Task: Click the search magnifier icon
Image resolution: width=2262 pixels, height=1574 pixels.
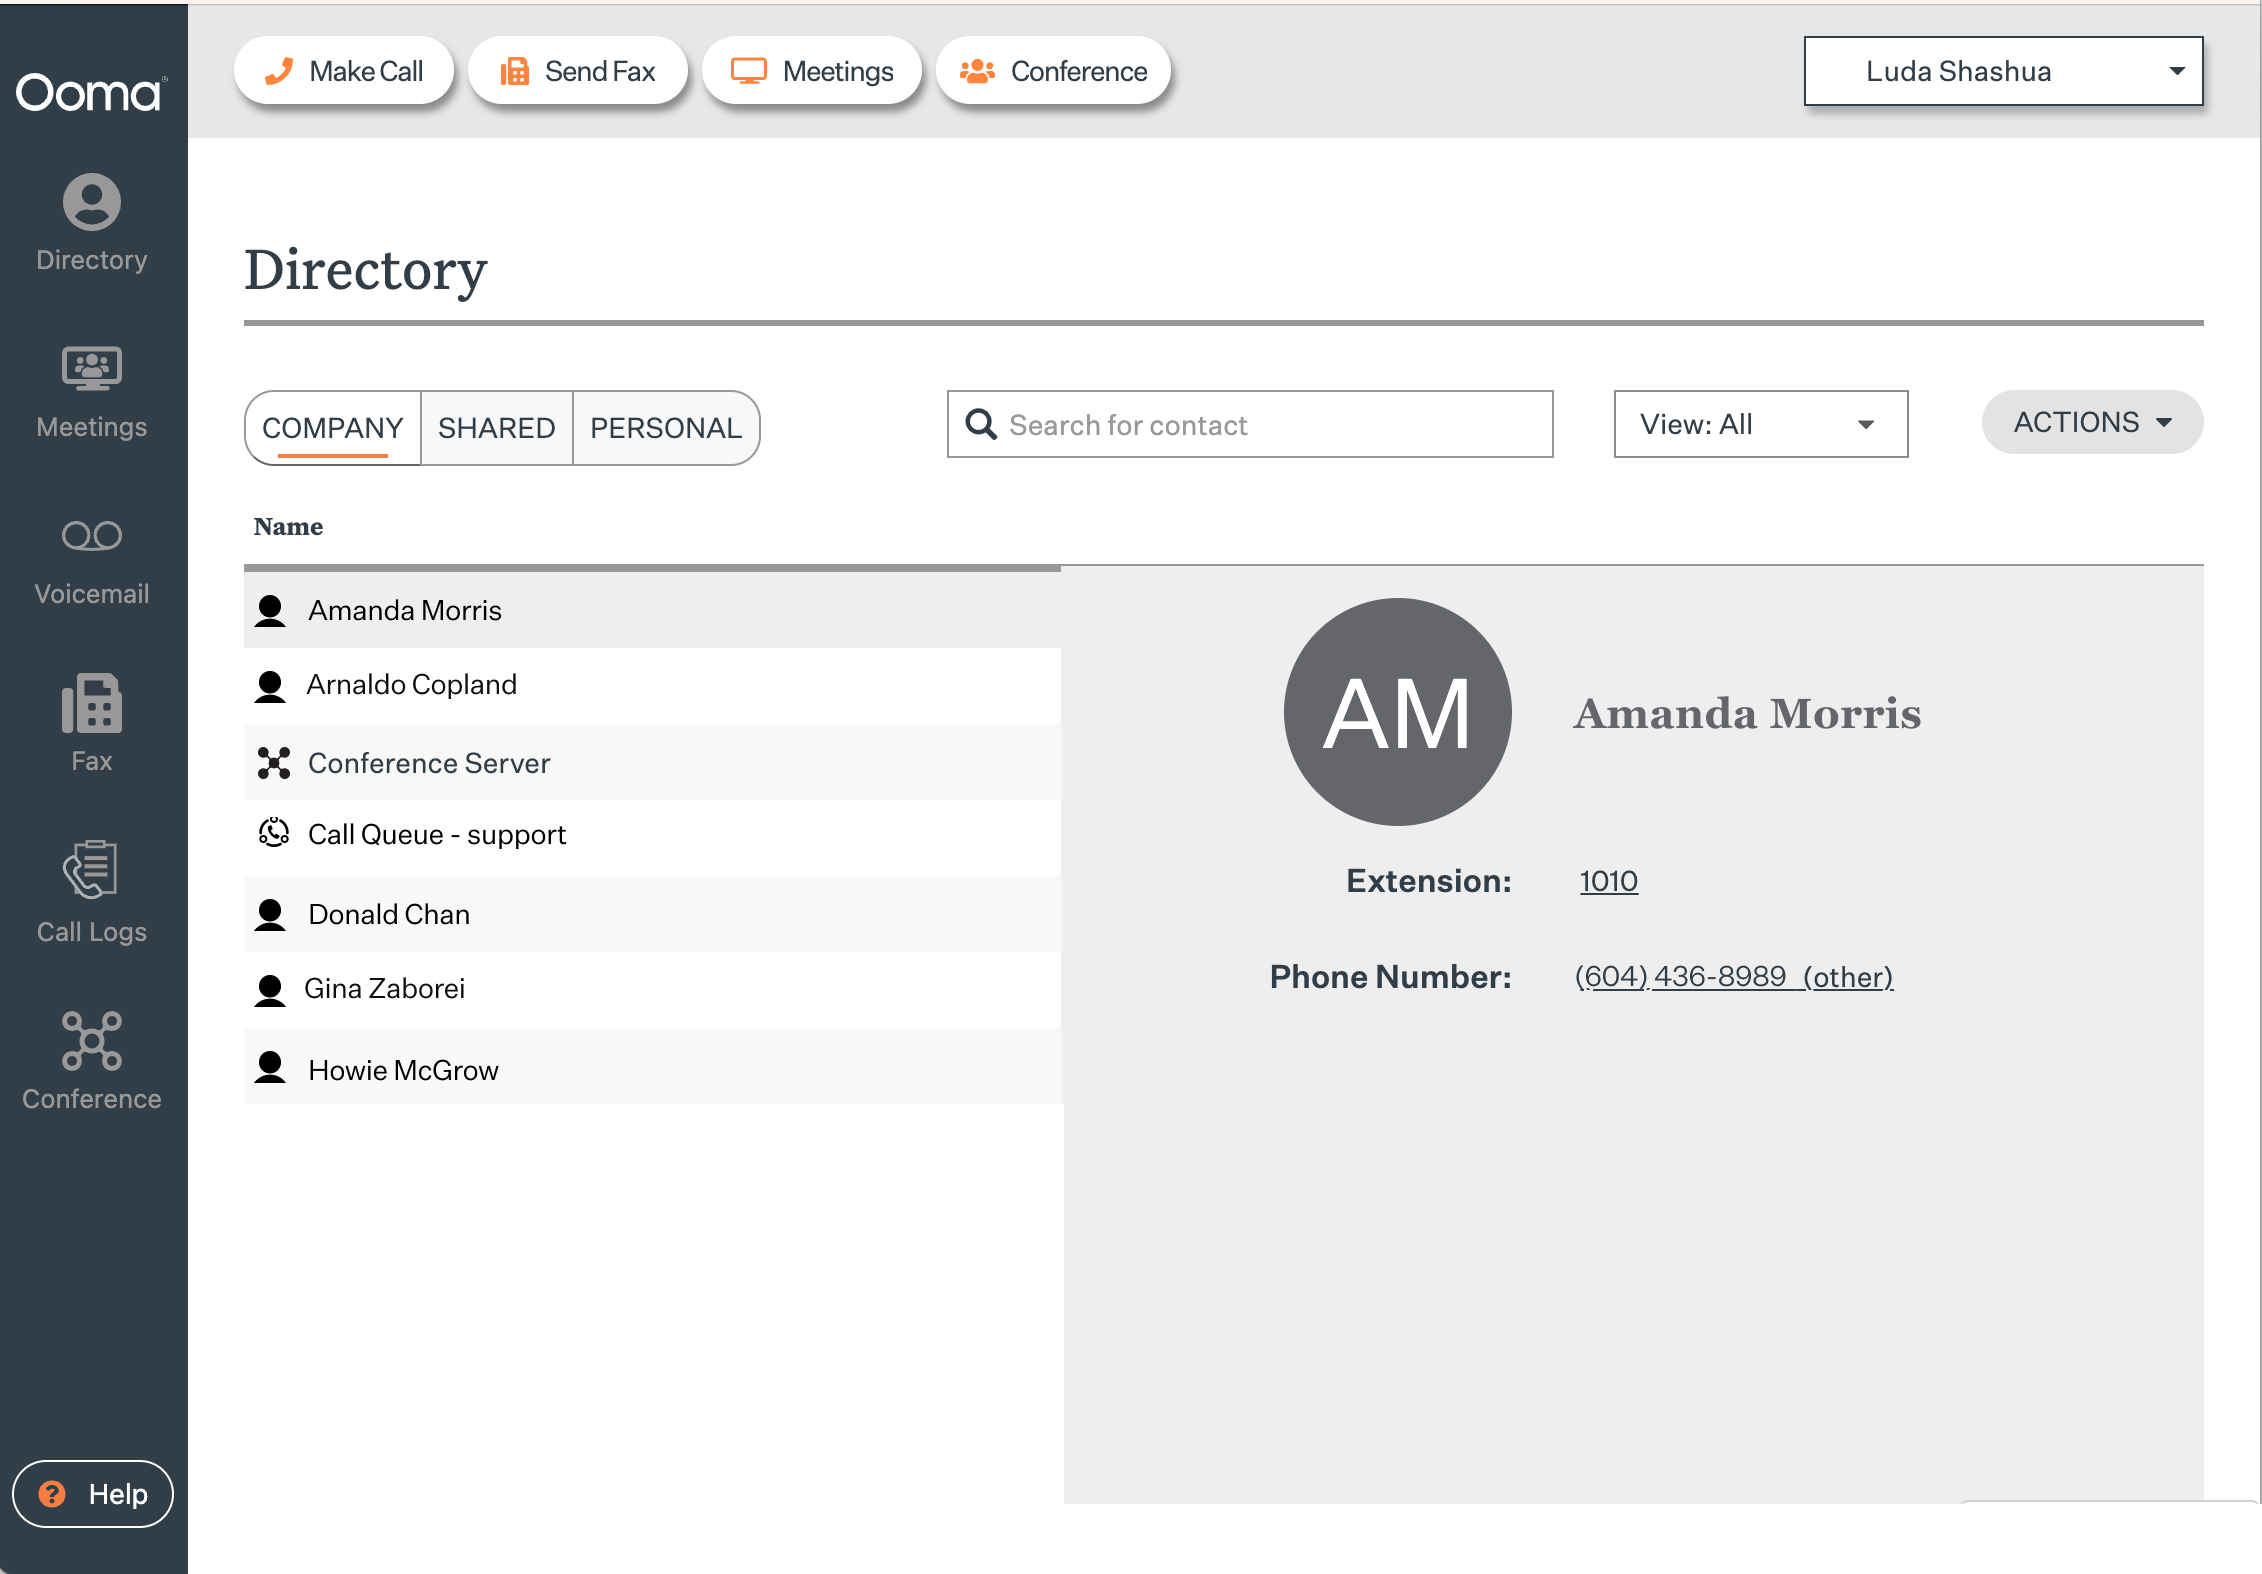Action: point(981,425)
